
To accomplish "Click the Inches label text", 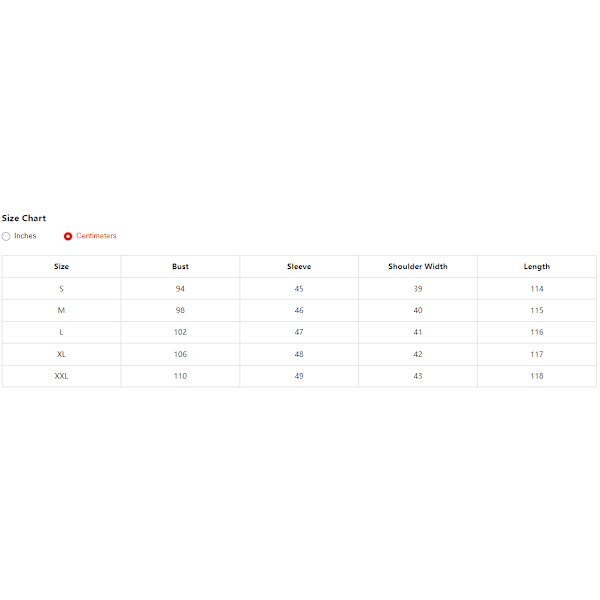I will point(25,236).
